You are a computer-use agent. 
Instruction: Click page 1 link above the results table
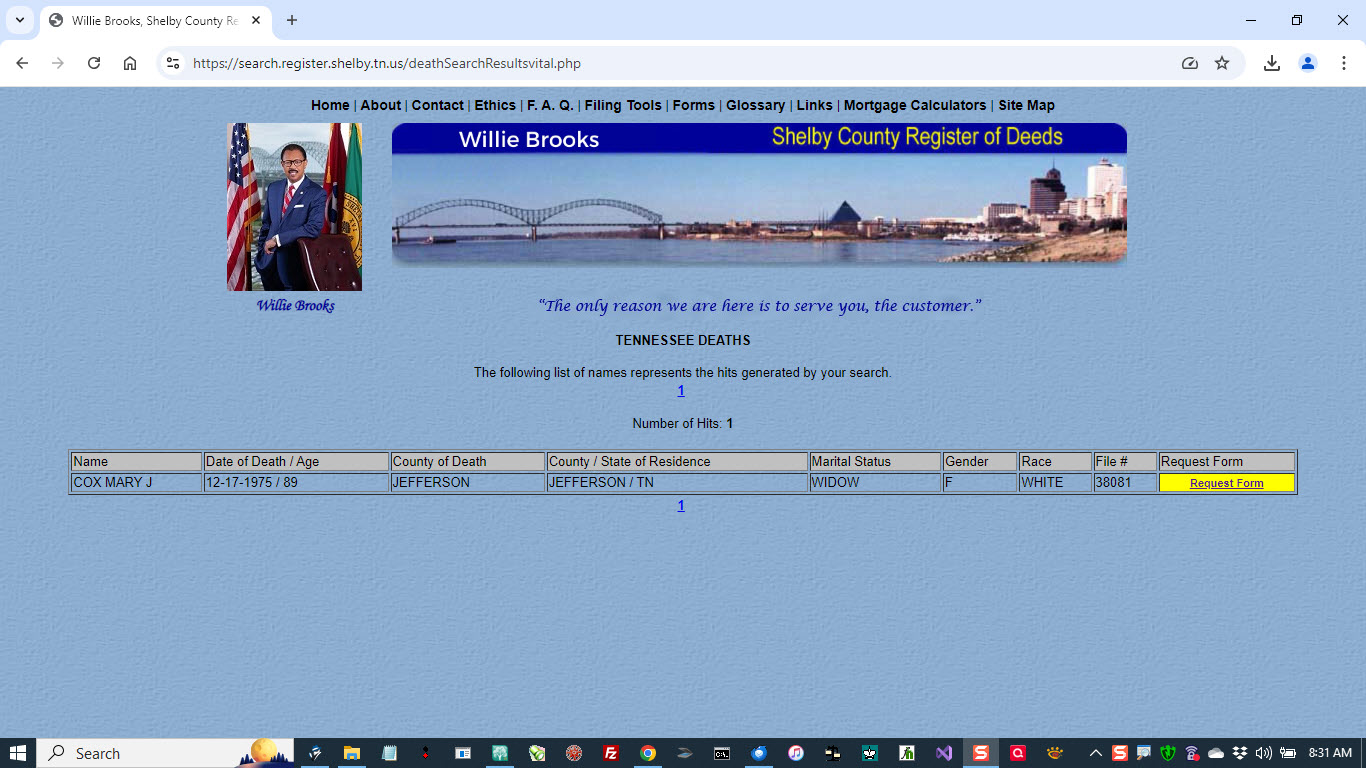click(681, 391)
